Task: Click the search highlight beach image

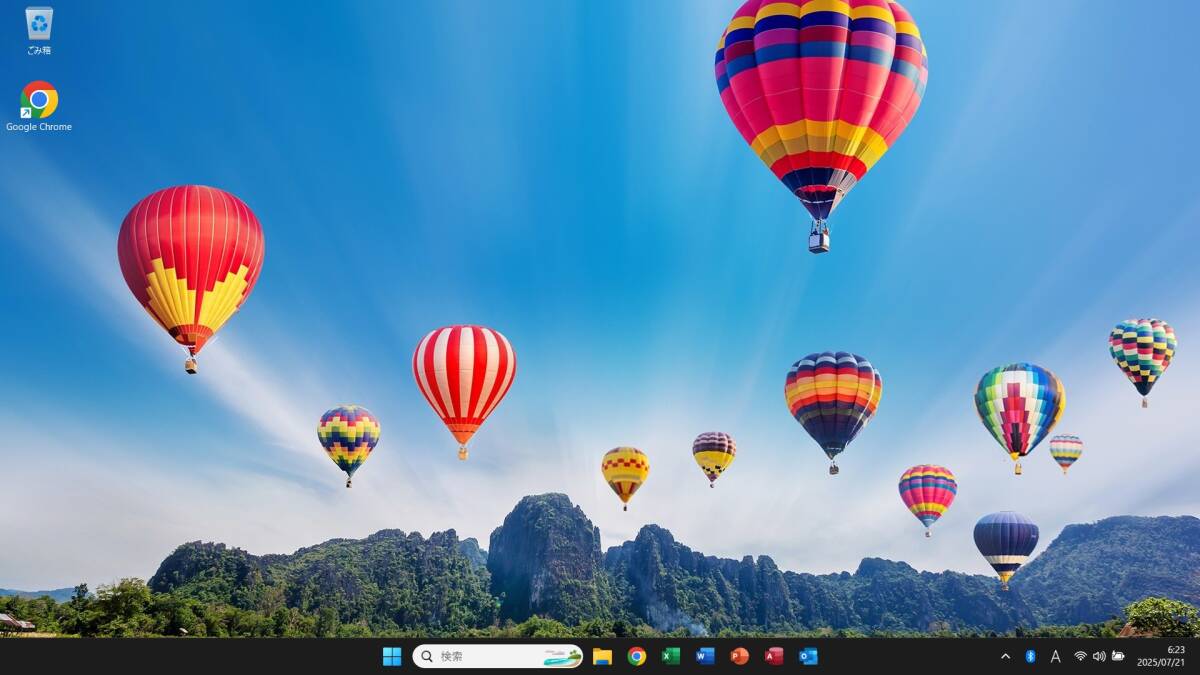Action: (x=562, y=656)
